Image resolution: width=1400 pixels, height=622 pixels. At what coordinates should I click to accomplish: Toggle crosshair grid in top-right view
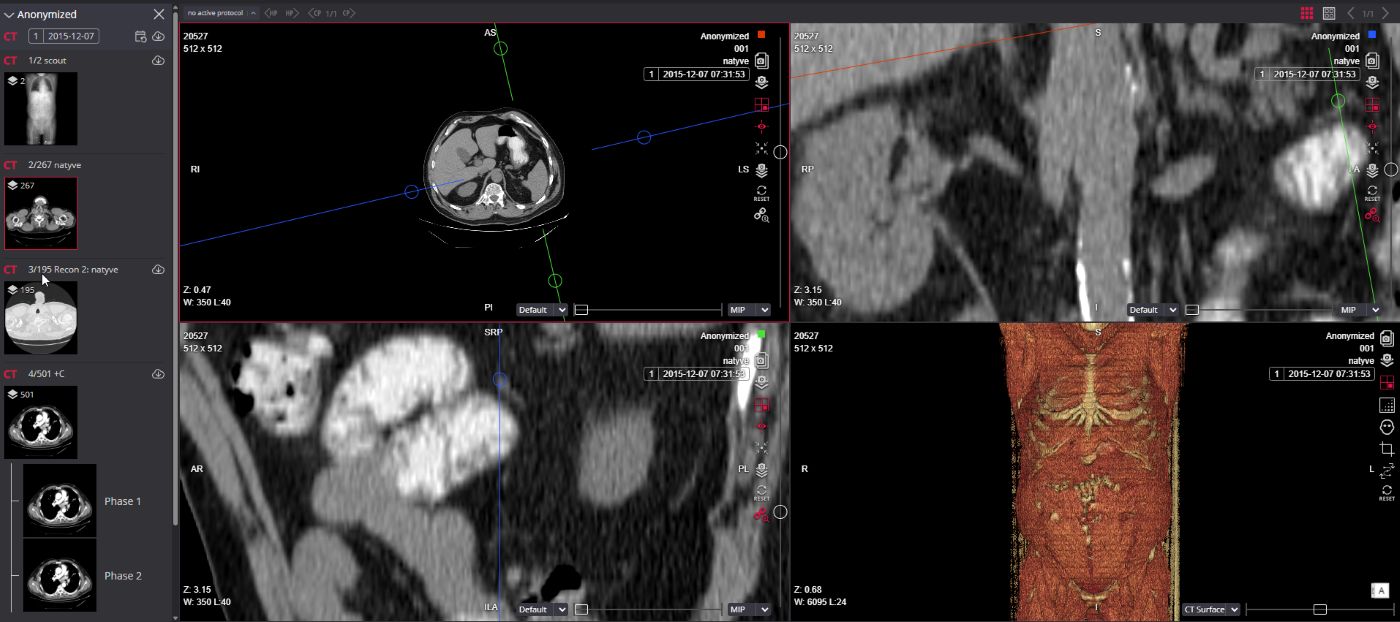(x=1371, y=104)
